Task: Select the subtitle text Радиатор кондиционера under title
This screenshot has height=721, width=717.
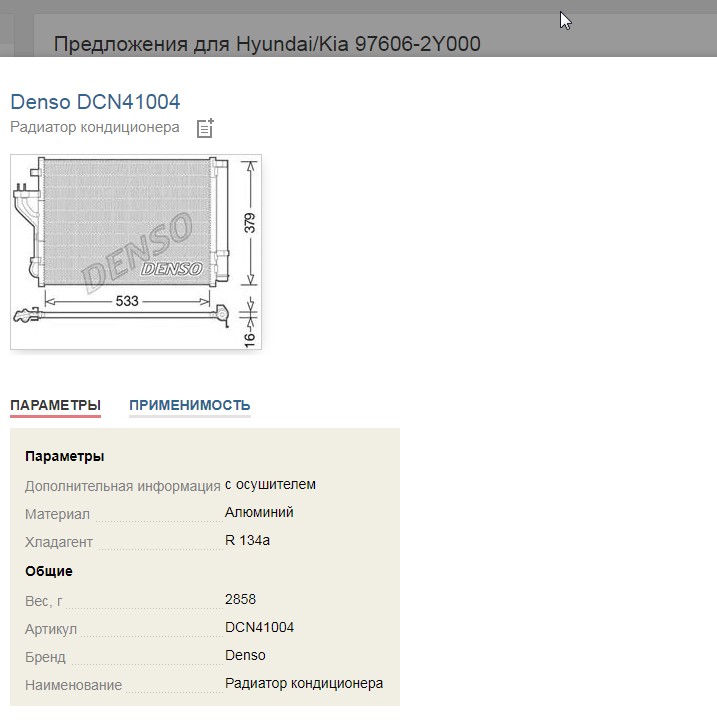Action: click(x=95, y=127)
